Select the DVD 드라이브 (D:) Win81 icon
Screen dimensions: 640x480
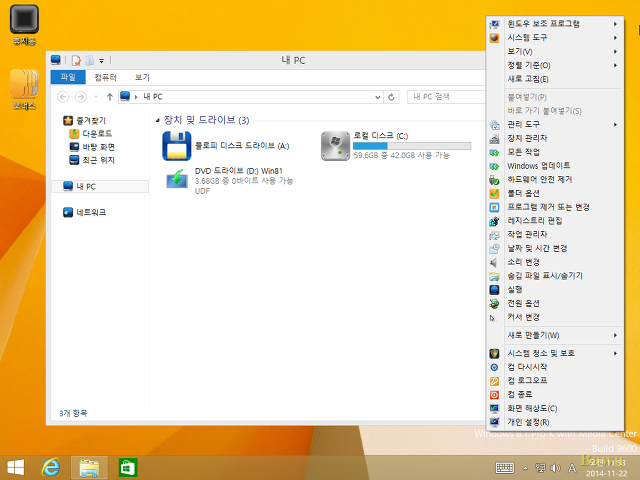click(x=176, y=178)
